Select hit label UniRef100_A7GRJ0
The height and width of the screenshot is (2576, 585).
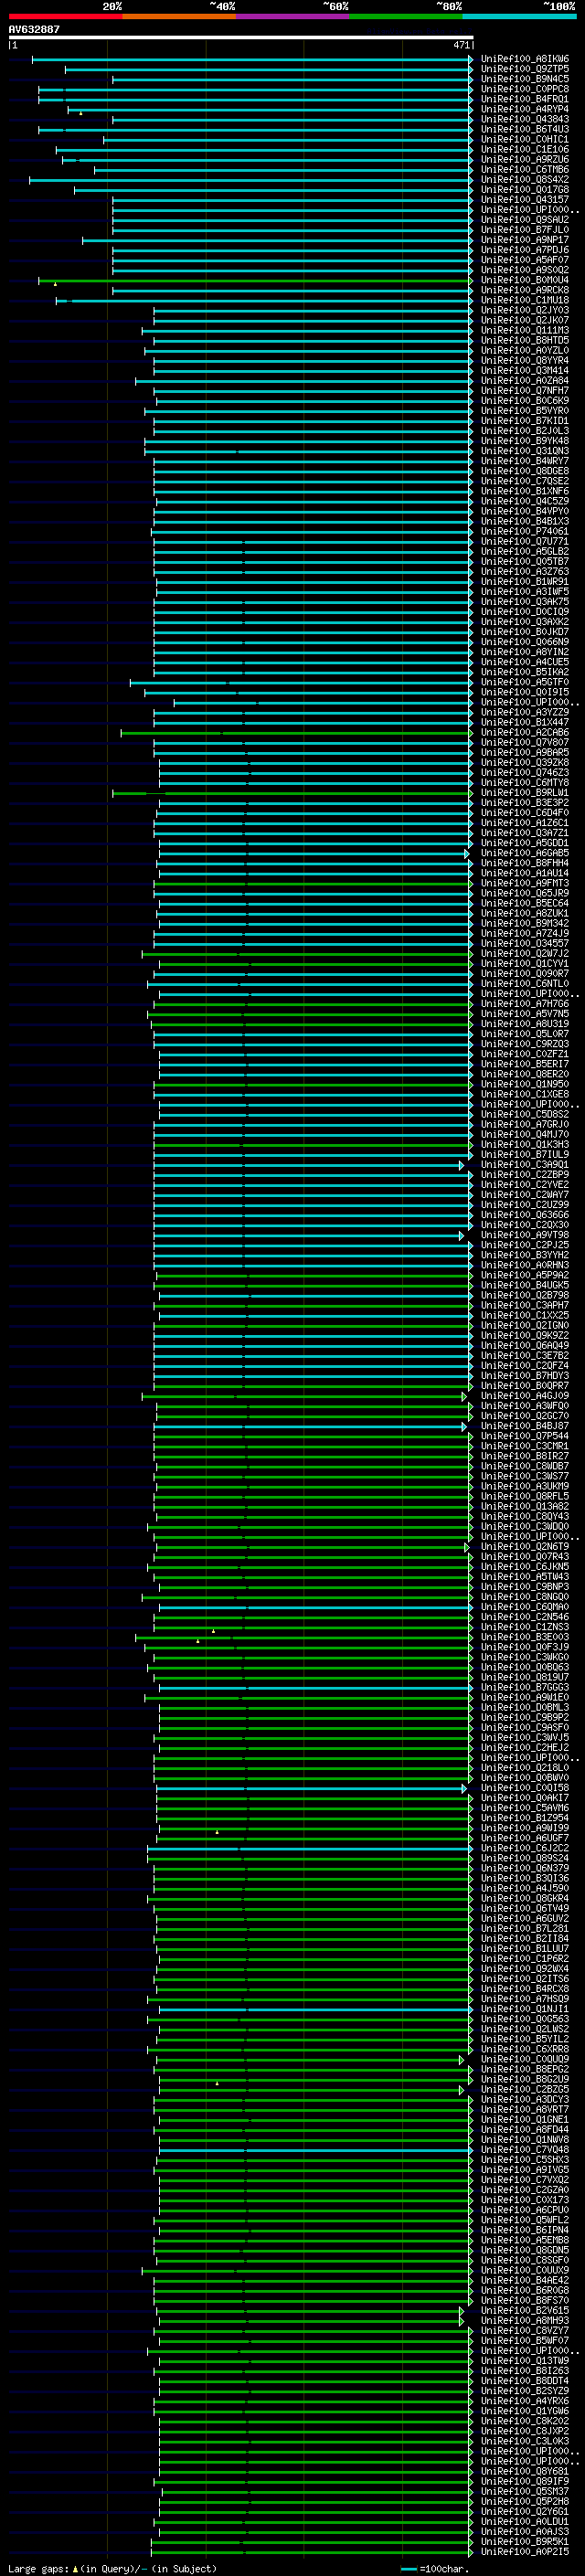click(525, 1125)
